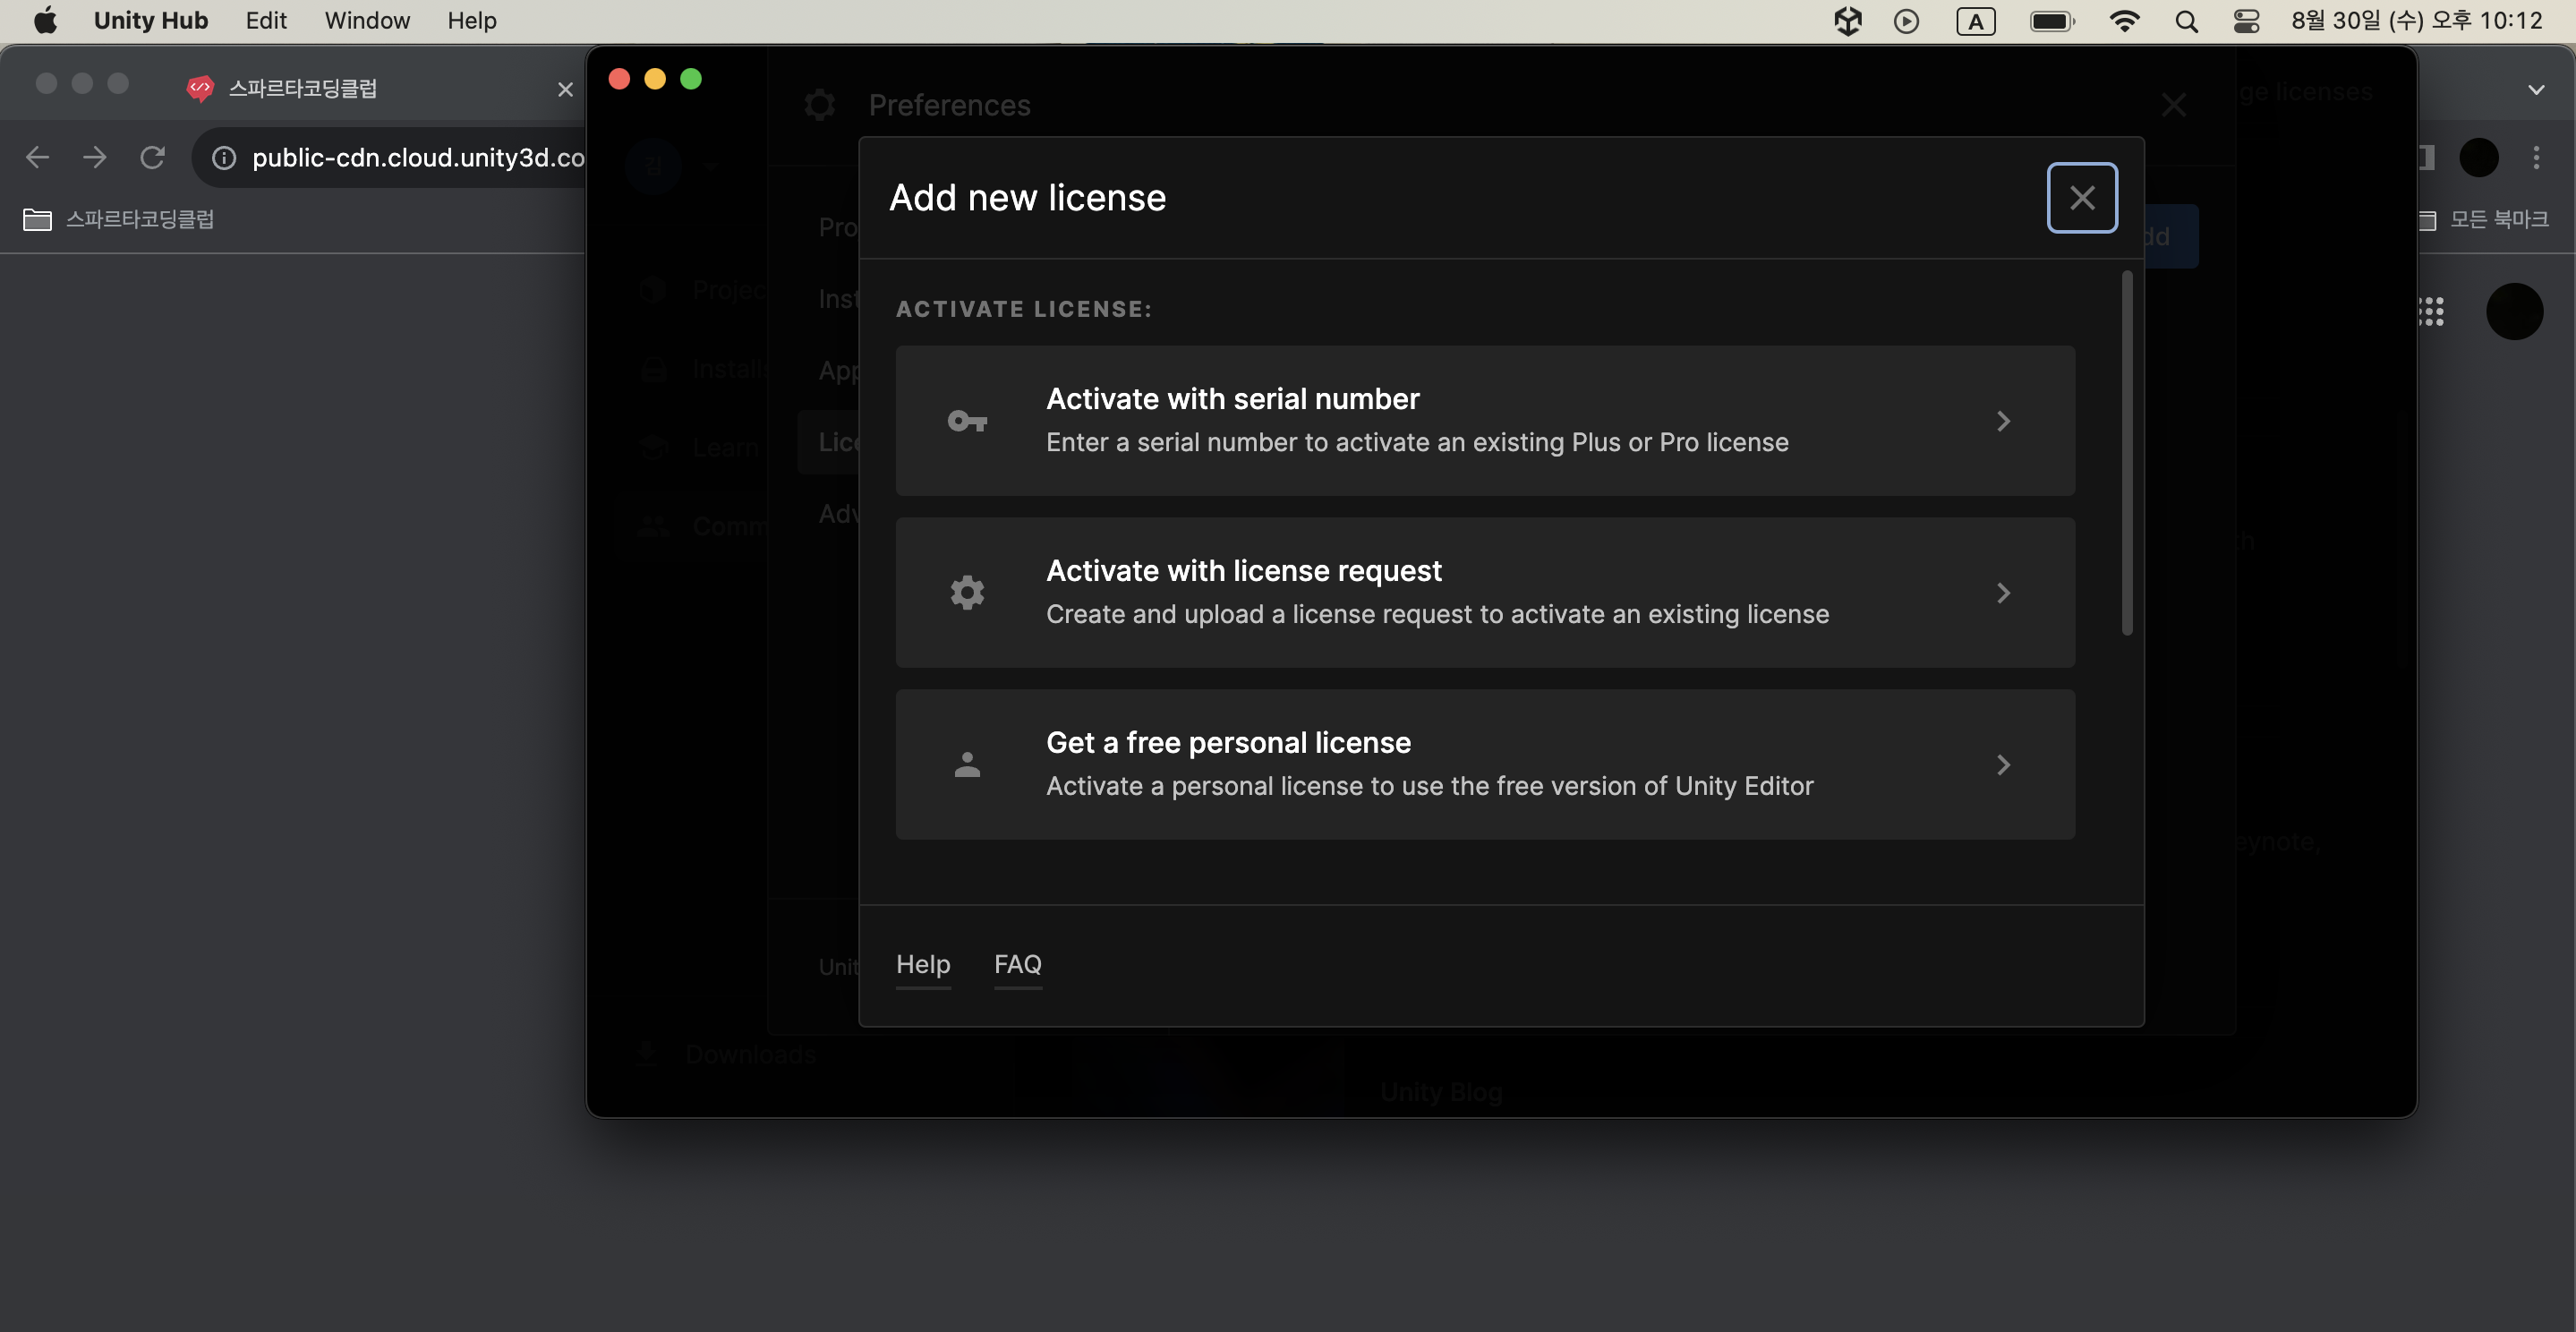Screen dimensions: 2576x1332
Task: Open Downloads in Unity Hub sidebar
Action: [x=727, y=1054]
